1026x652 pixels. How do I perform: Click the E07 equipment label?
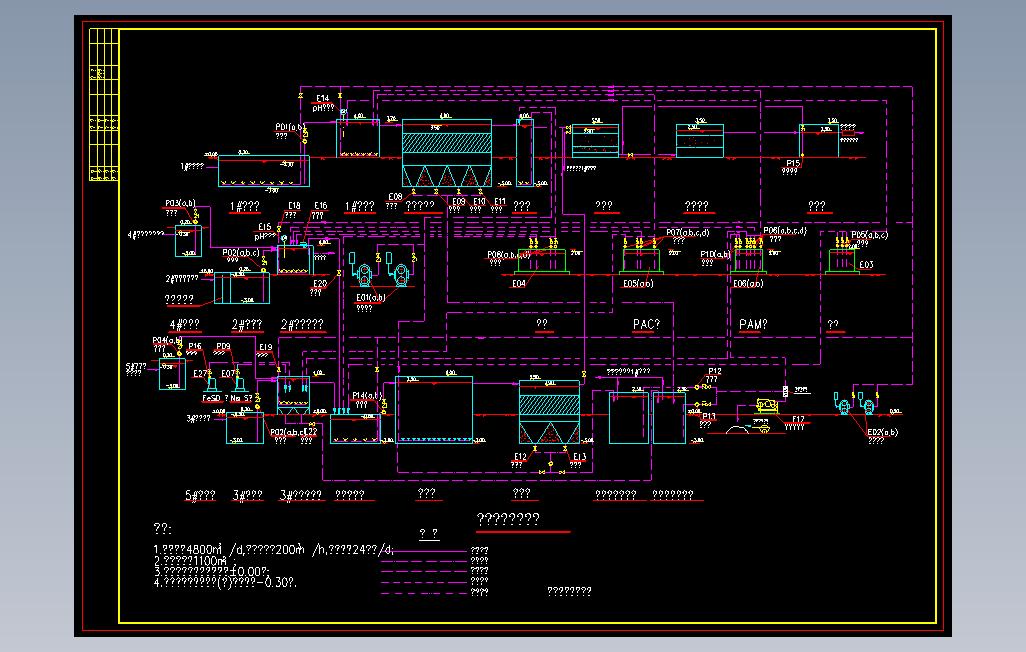[x=228, y=374]
